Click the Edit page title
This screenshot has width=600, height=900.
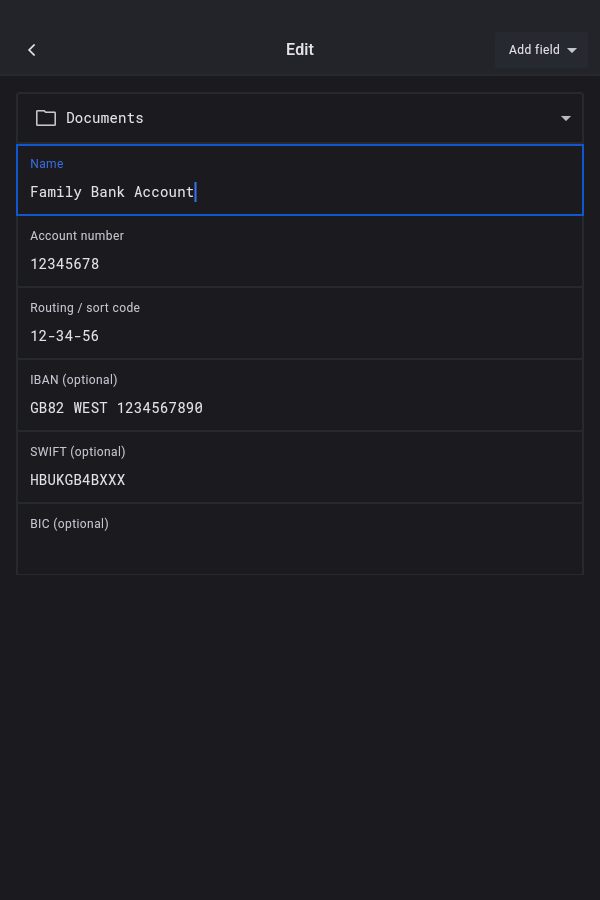point(300,50)
